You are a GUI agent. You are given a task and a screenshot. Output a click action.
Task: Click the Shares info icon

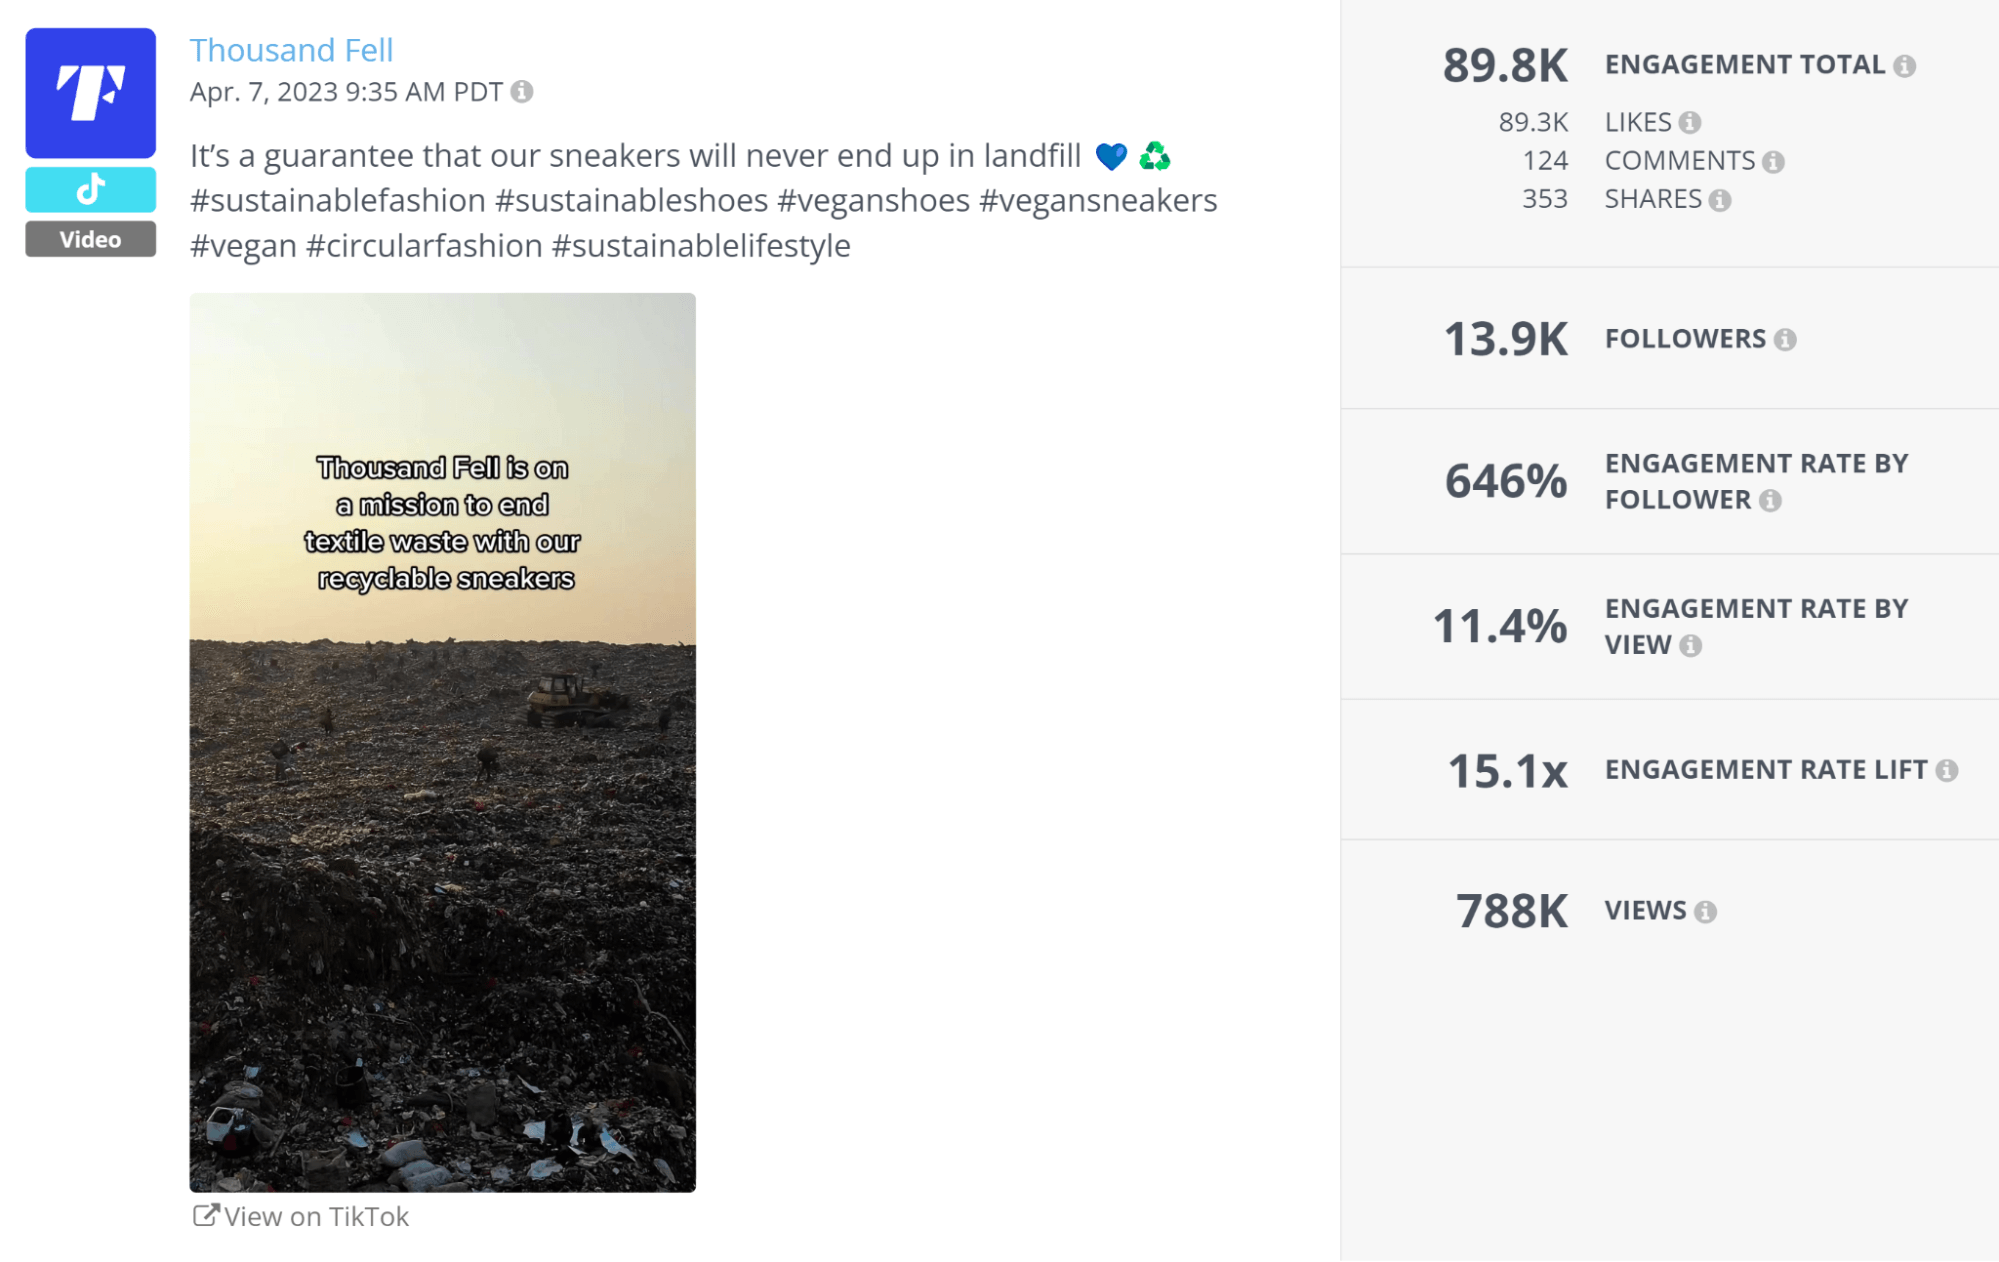(1719, 199)
